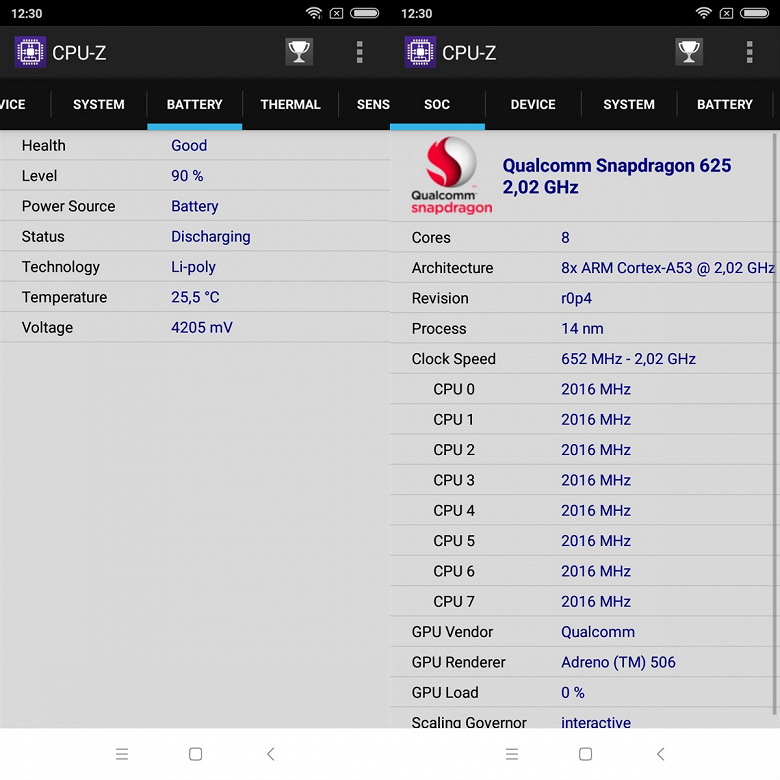Switch to the THERMAL tab
This screenshot has width=780, height=780.
coord(291,104)
